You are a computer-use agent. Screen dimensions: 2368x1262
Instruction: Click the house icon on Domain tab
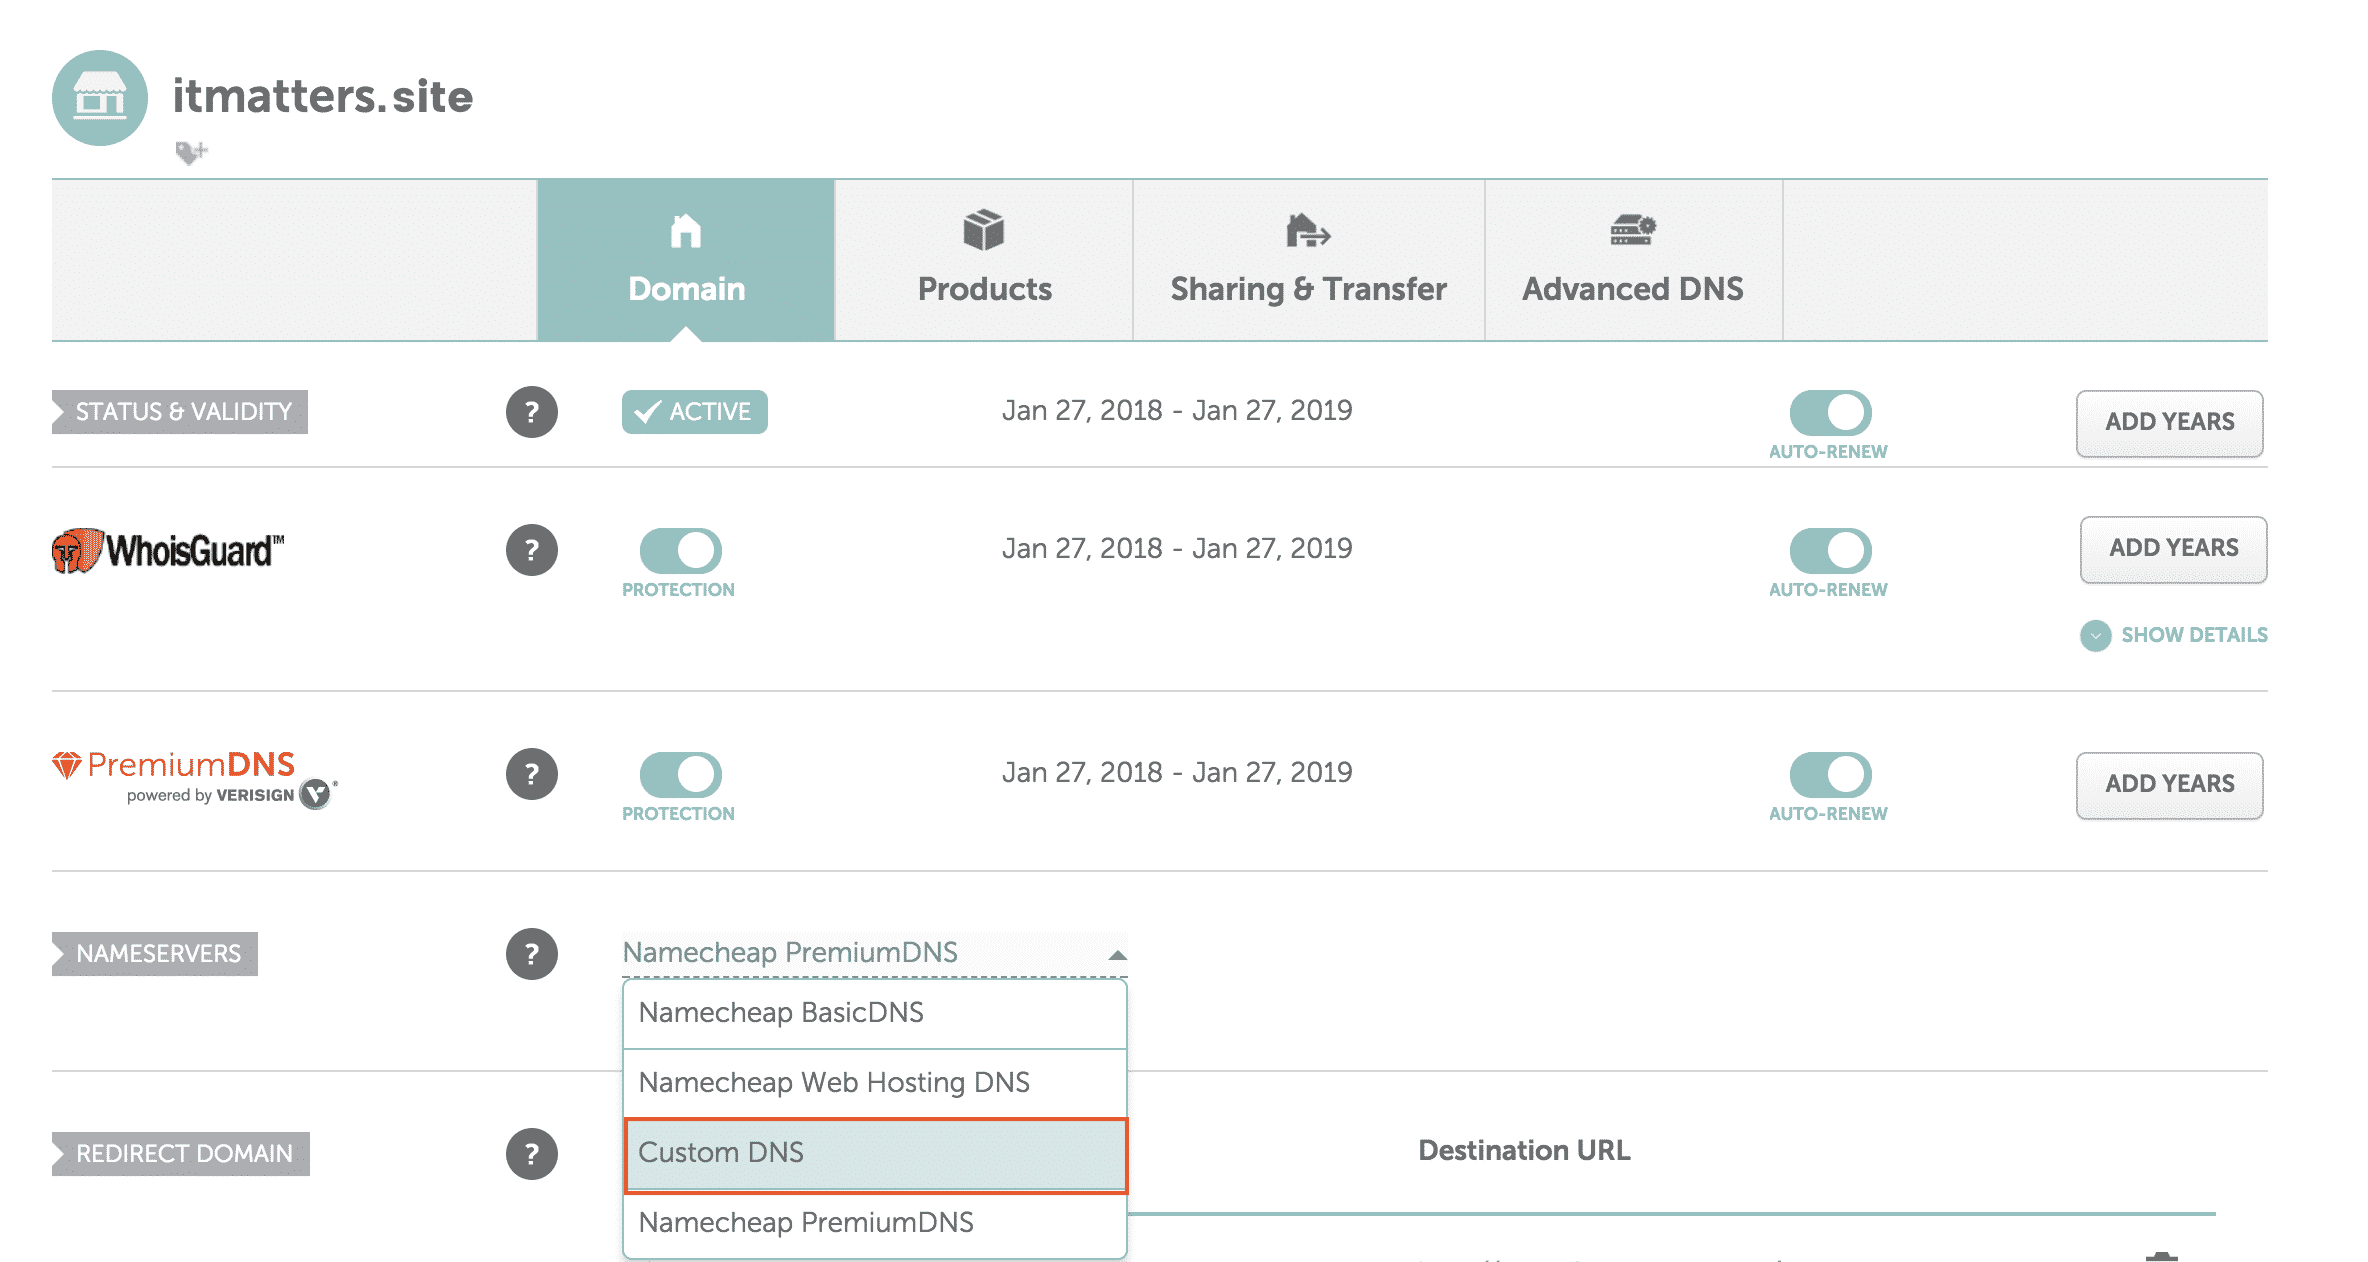(686, 231)
